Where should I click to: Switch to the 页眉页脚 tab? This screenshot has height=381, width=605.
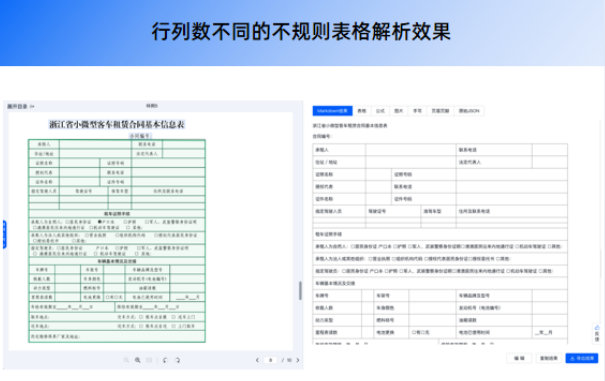click(x=440, y=111)
